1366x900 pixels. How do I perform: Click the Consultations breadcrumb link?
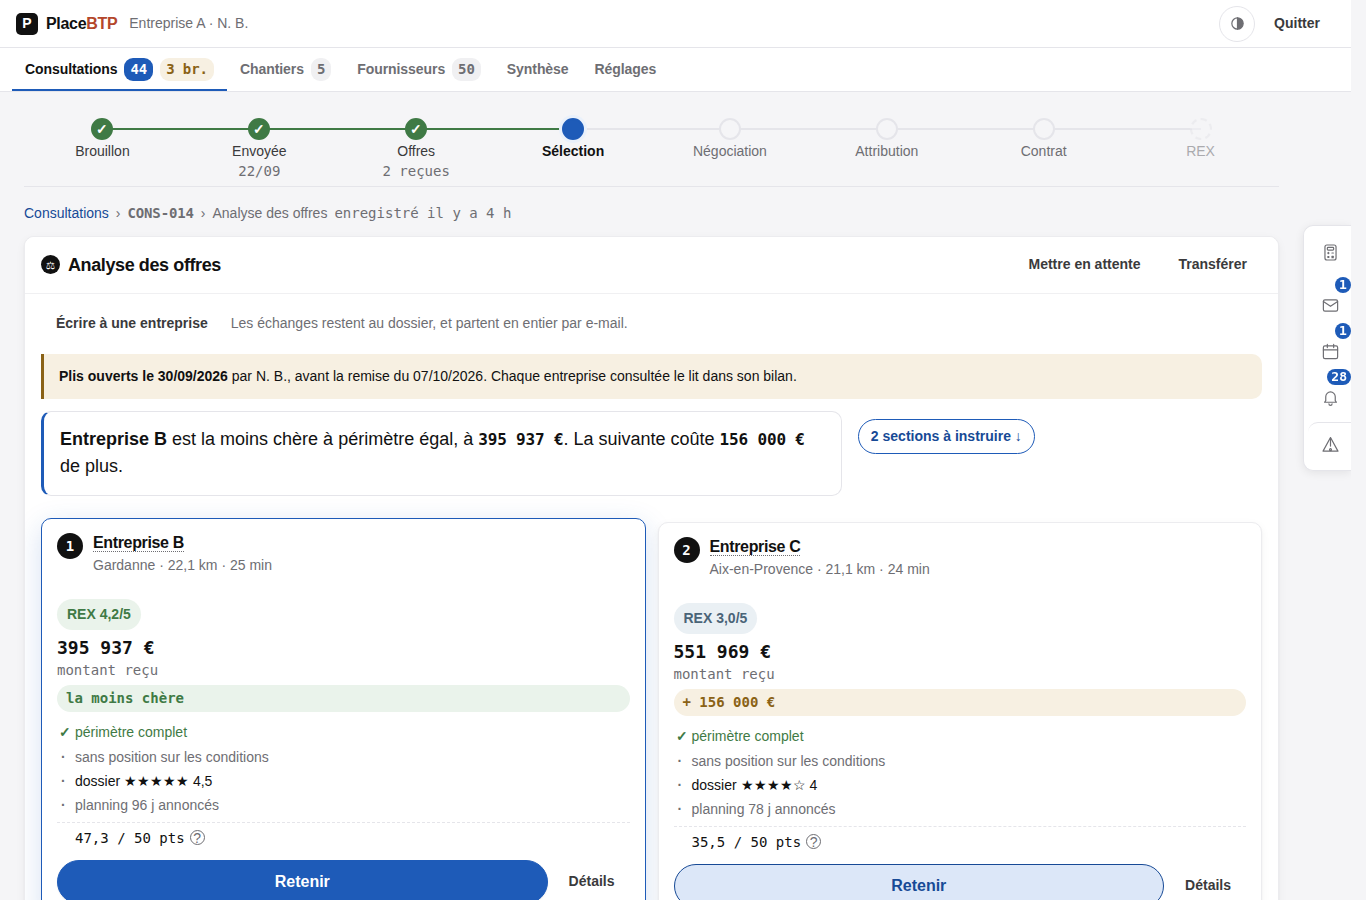coord(66,213)
